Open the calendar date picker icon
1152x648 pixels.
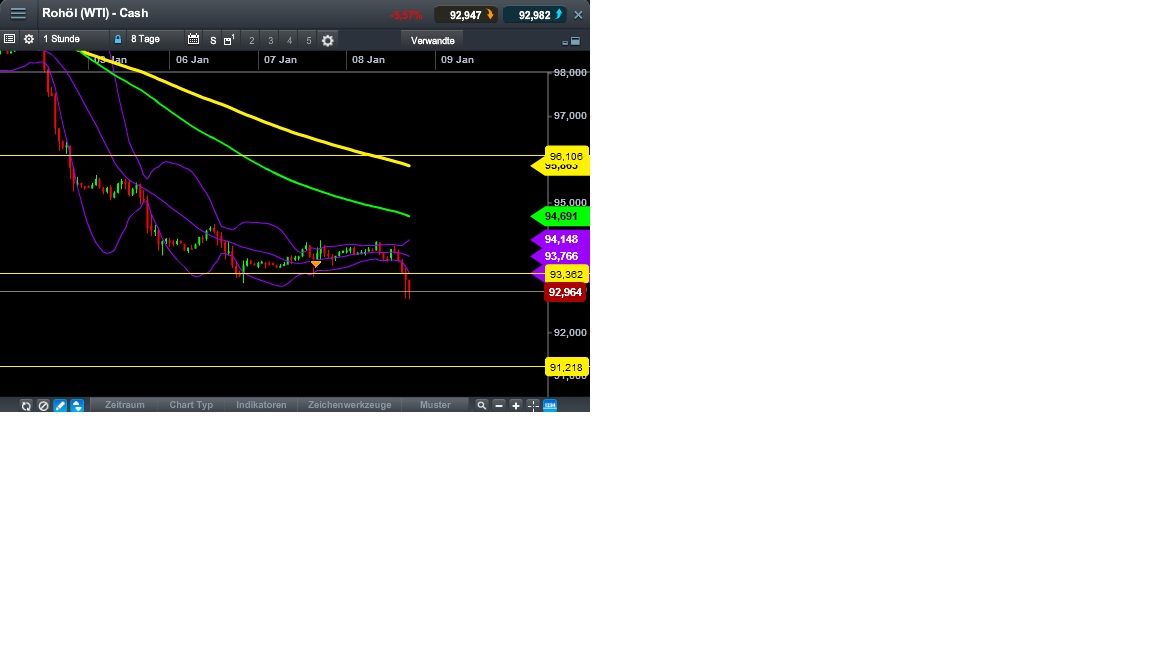pos(194,39)
